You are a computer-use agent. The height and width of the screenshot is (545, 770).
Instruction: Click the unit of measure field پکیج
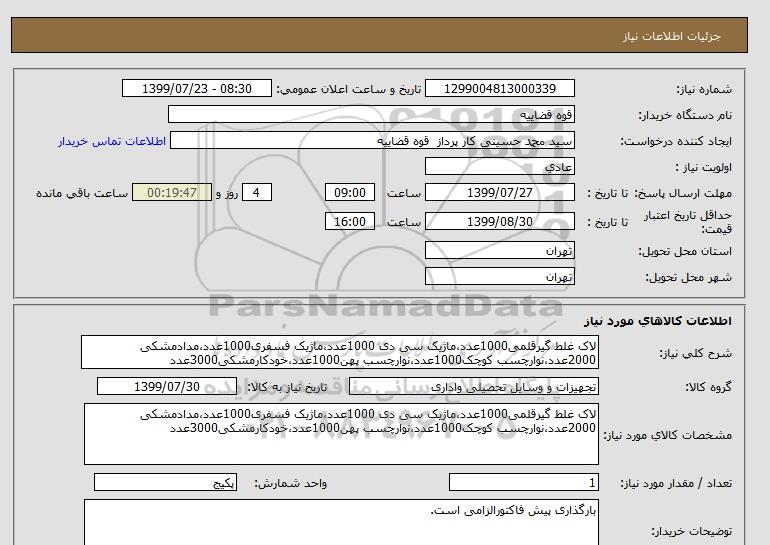(165, 482)
